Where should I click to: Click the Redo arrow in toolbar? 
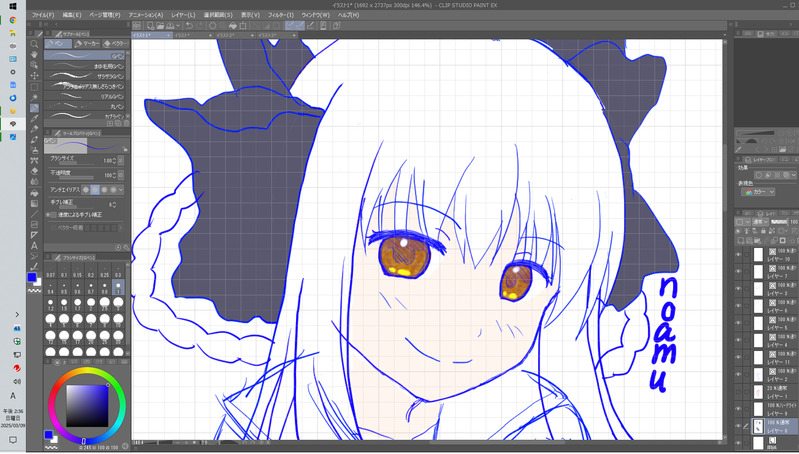click(x=199, y=25)
